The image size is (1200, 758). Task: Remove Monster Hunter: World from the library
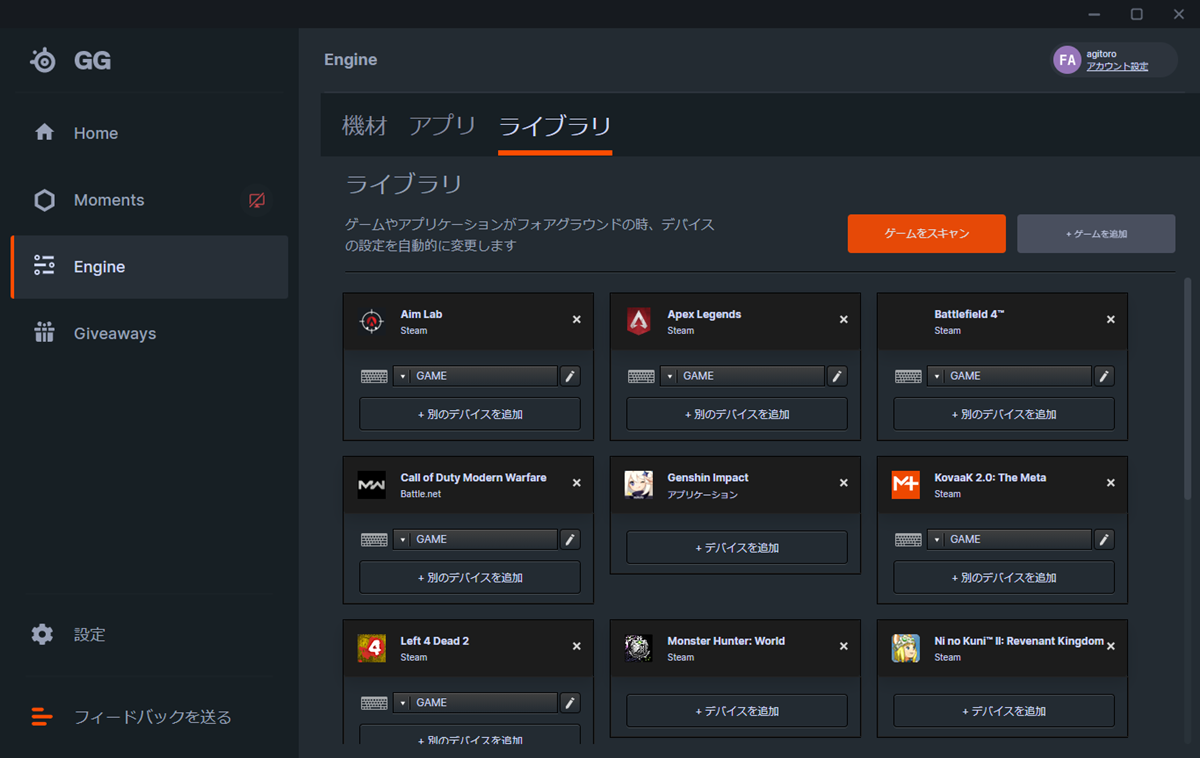(843, 646)
